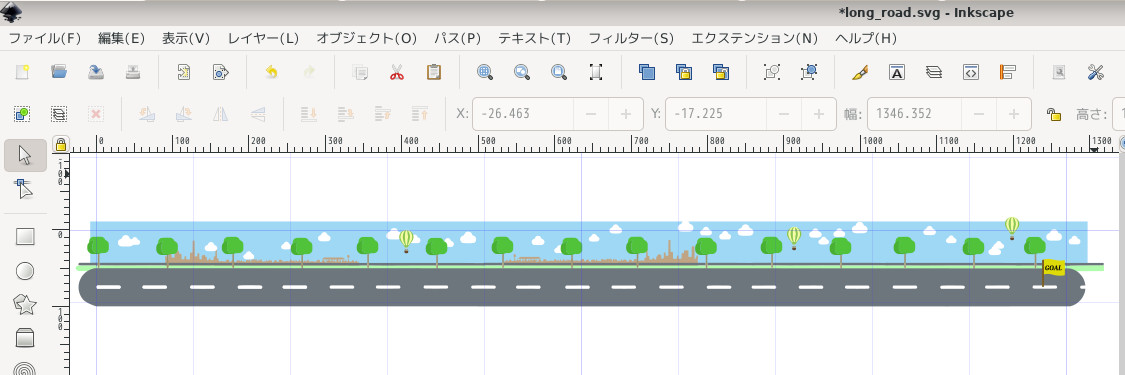1125x375 pixels.
Task: Click the greyed Document Properties icon
Action: coord(1058,72)
